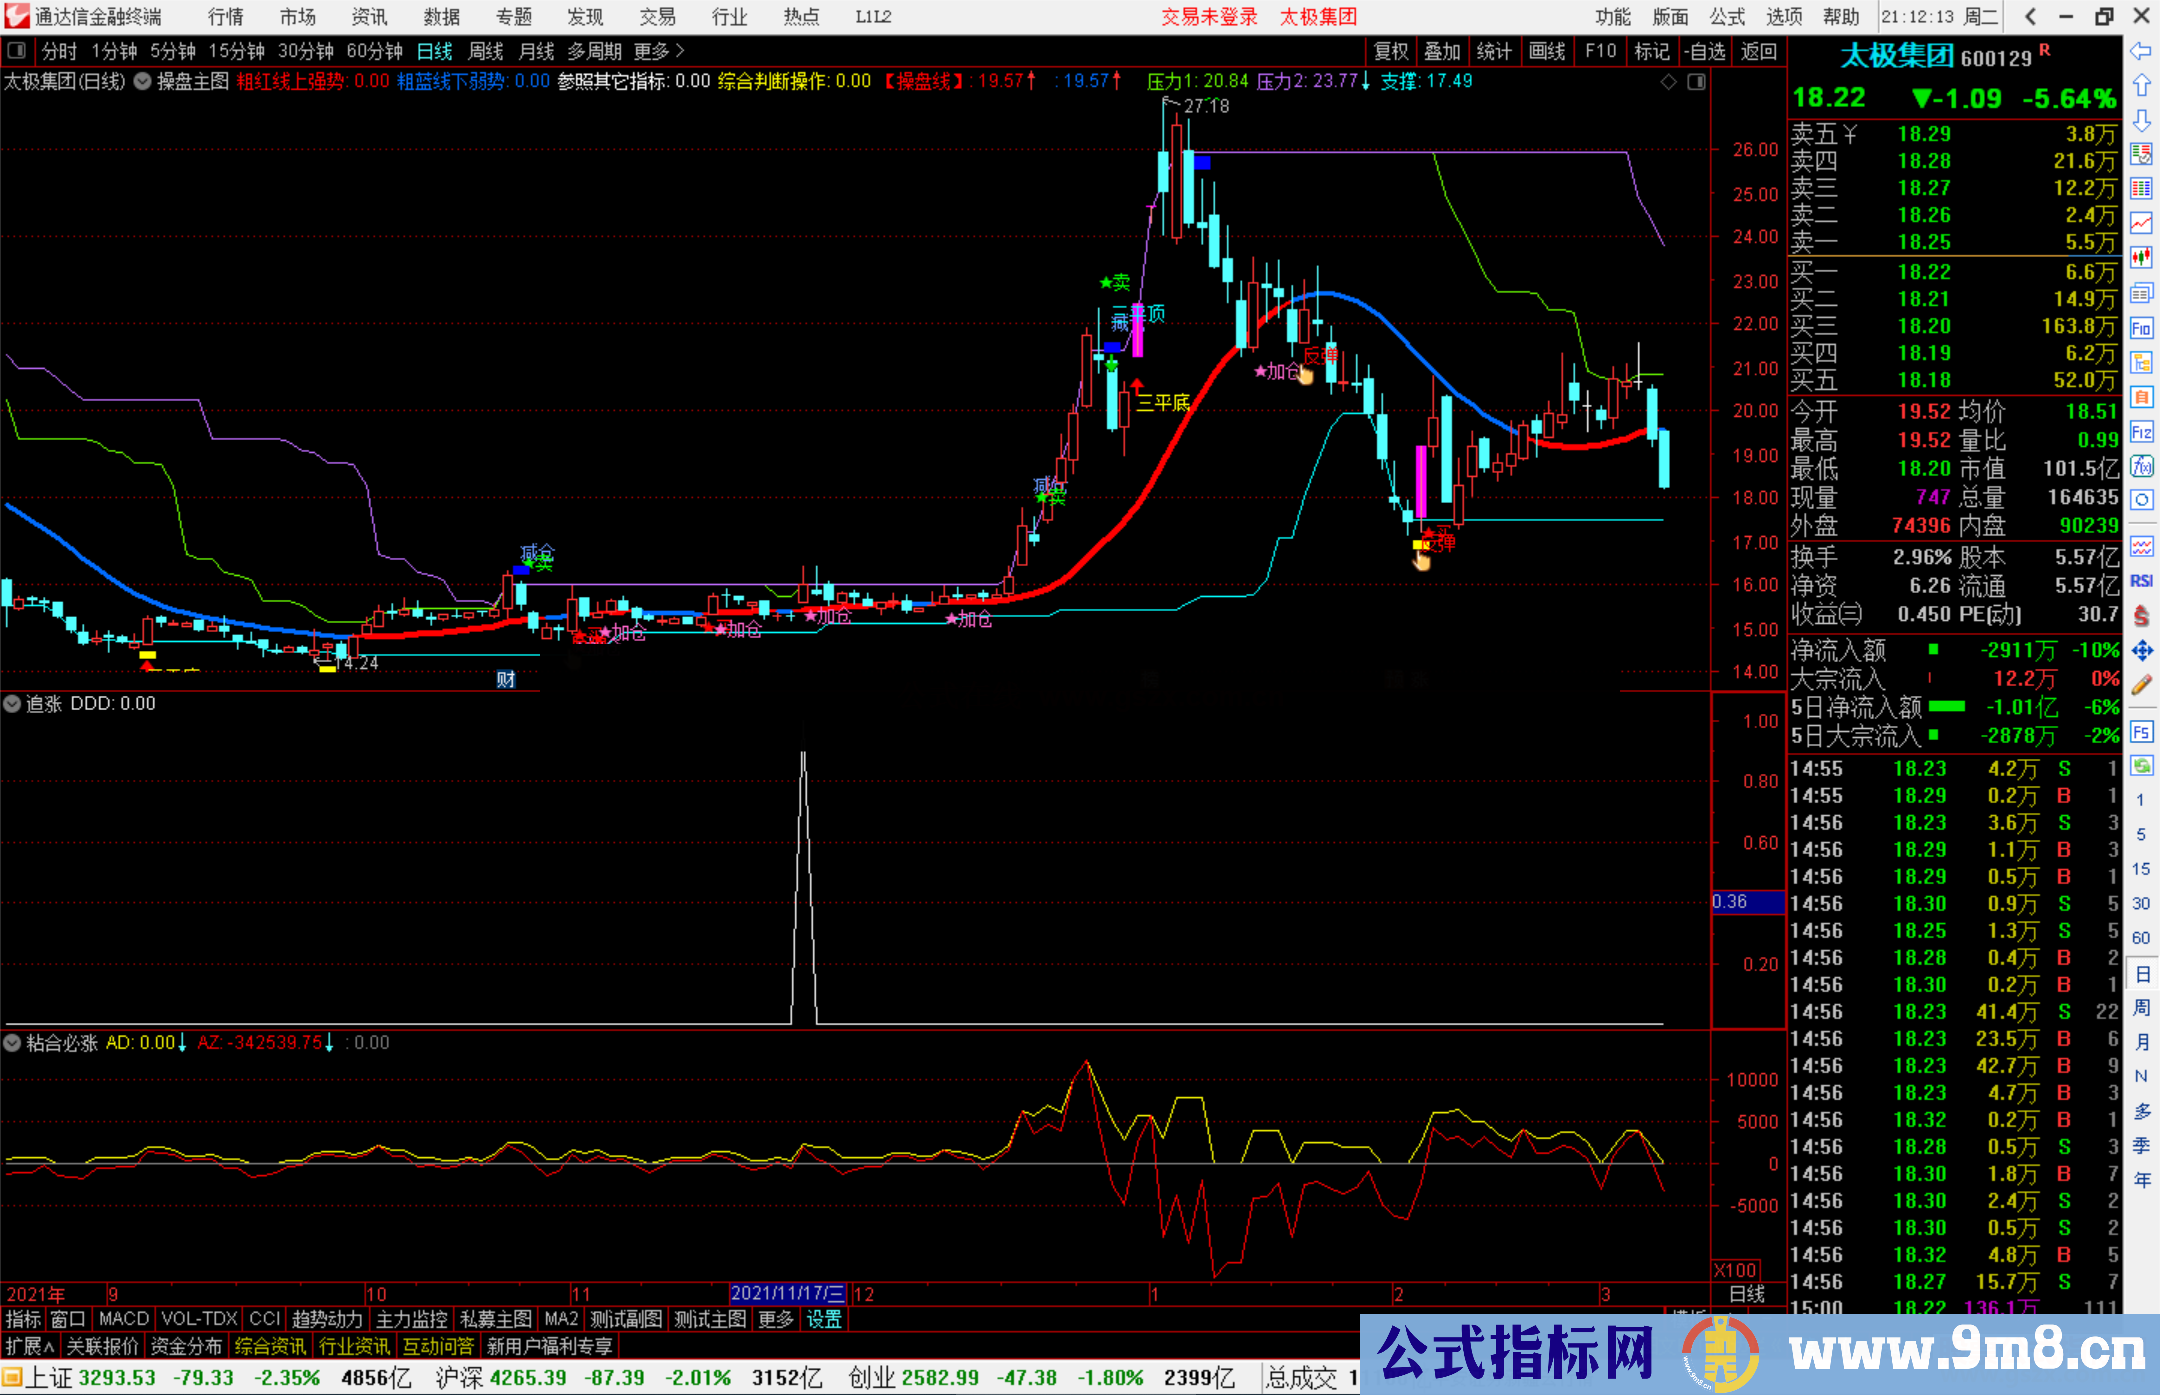Click the RSI indicator sidebar icon
2160x1395 pixels.
click(x=2141, y=581)
